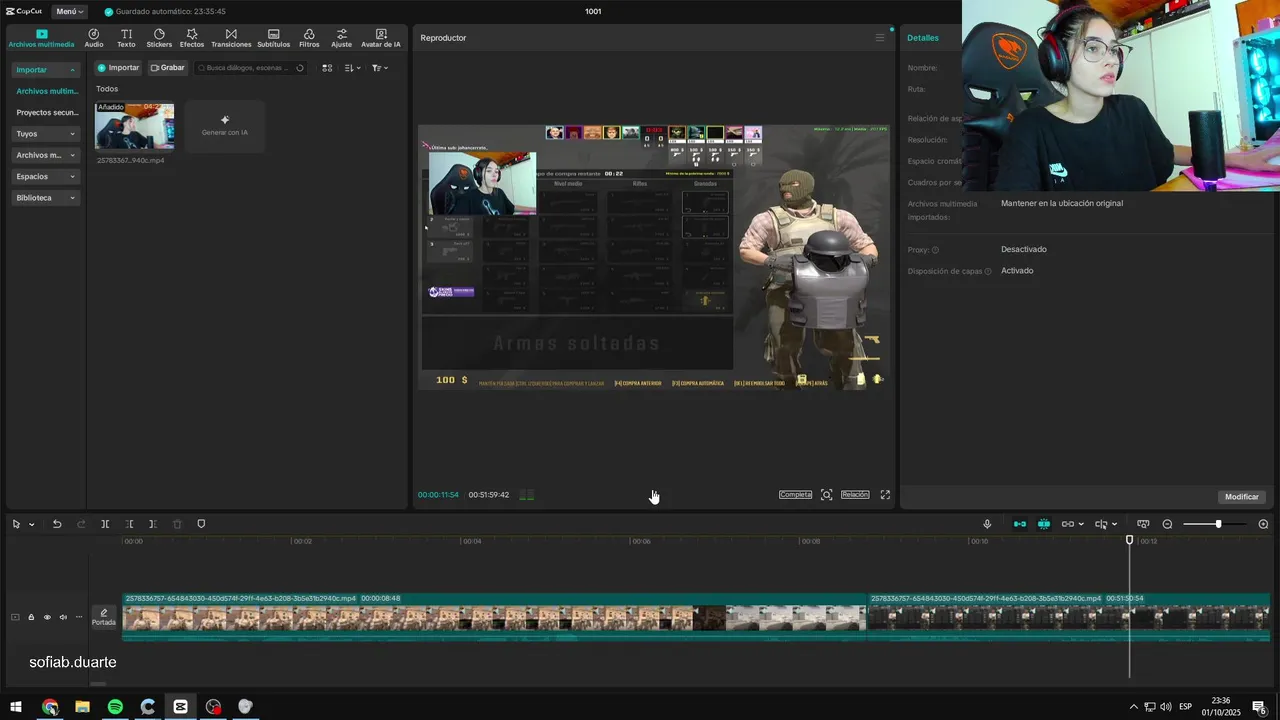1280x720 pixels.
Task: Redo the last action
Action: click(x=81, y=524)
